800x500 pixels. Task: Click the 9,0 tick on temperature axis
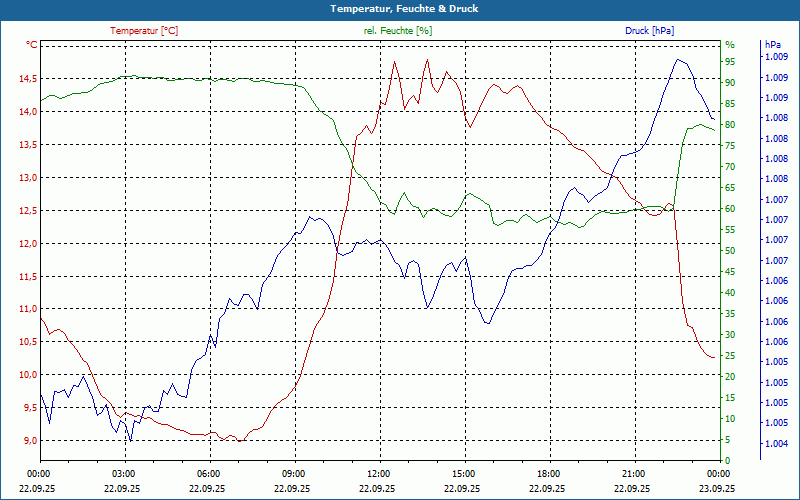pyautogui.click(x=30, y=441)
